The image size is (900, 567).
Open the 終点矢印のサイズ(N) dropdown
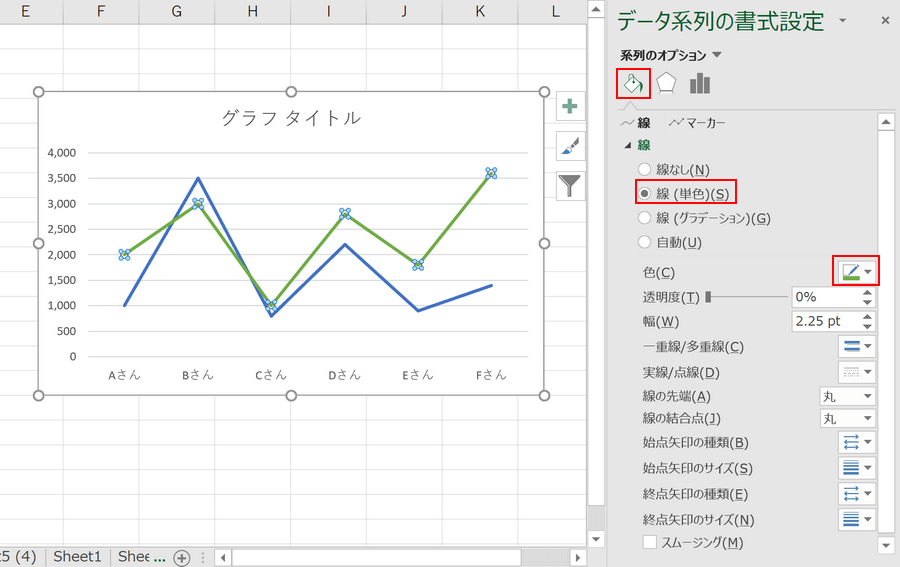click(x=856, y=519)
